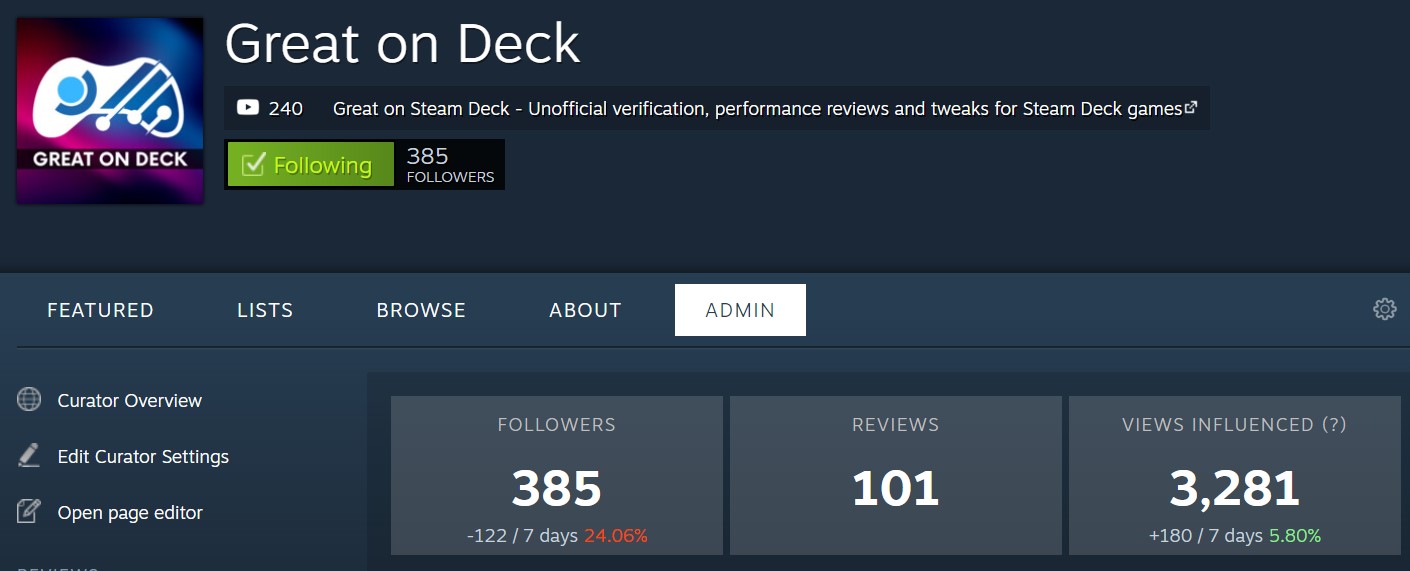Select the ADMIN tab
1410x571 pixels.
click(740, 310)
